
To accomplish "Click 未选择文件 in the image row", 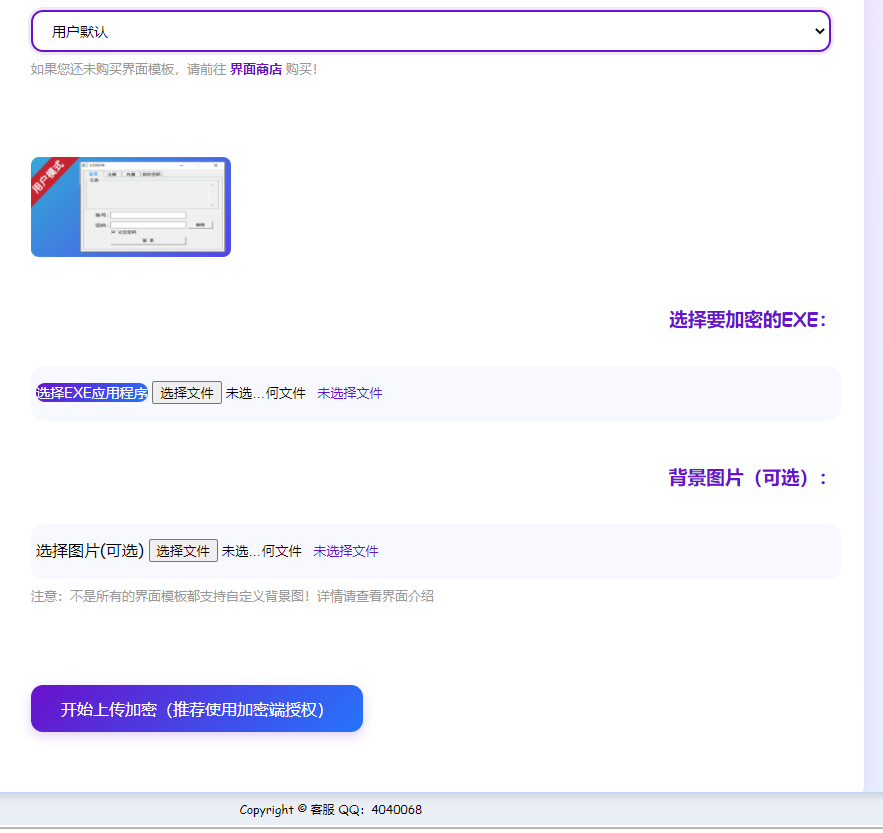I will [x=345, y=550].
